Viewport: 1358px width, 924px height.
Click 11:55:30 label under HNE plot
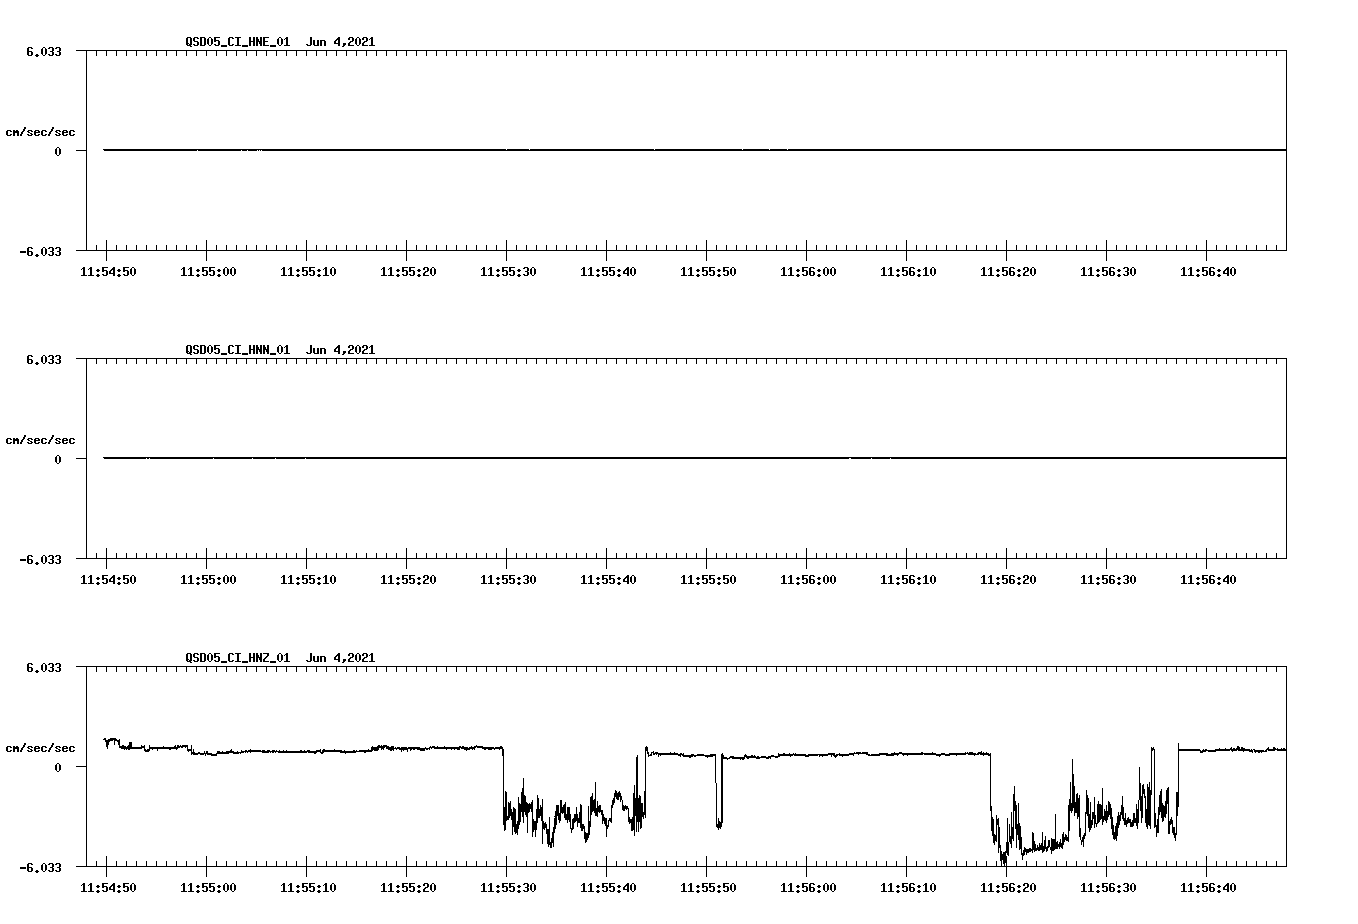pos(508,272)
